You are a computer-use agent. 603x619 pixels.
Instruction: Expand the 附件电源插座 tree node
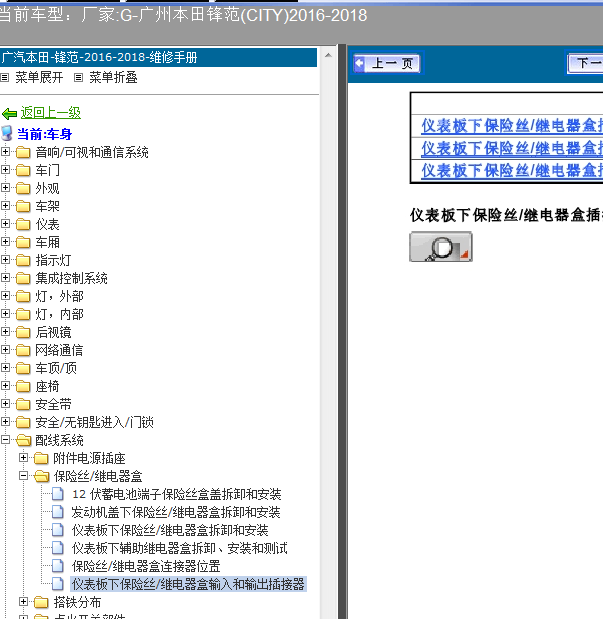click(24, 458)
